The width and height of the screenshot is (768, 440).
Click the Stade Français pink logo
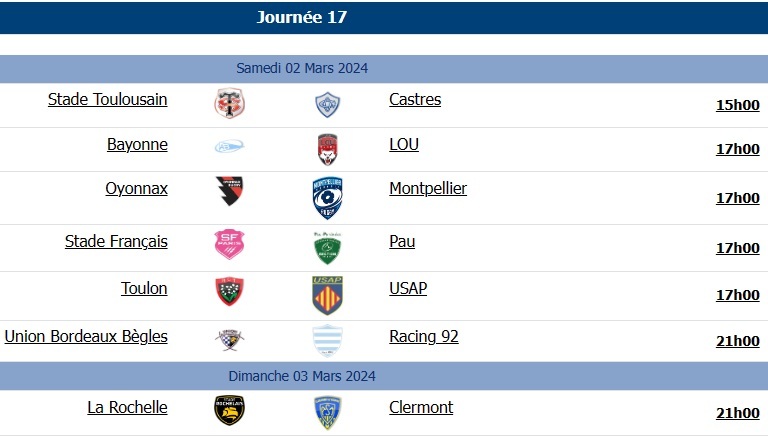tap(230, 244)
